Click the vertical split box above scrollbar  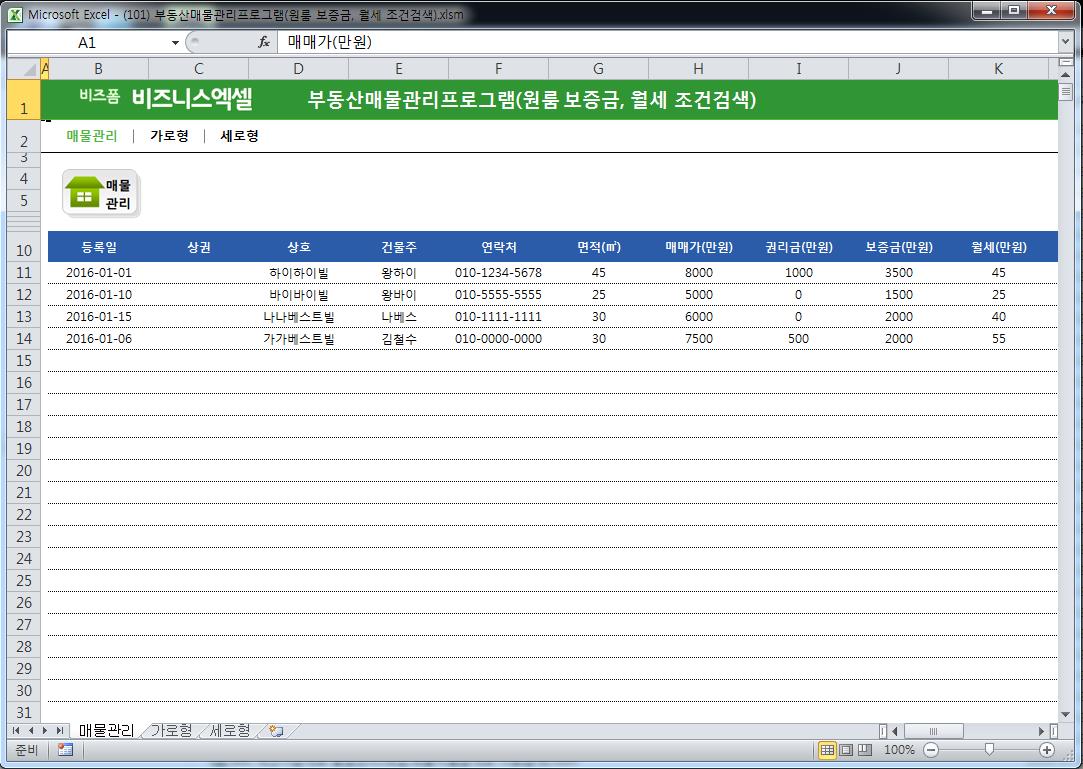point(1066,62)
